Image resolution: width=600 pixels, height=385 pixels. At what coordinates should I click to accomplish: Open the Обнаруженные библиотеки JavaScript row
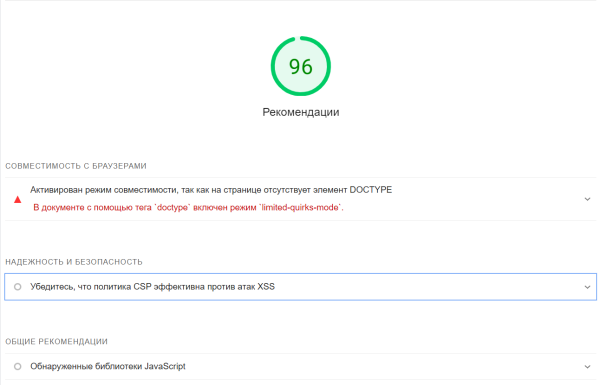pos(300,367)
